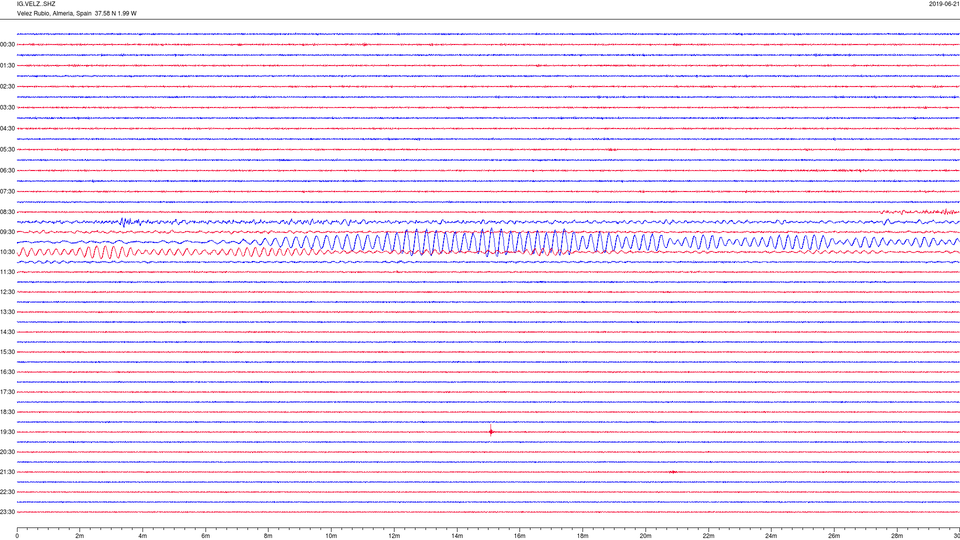Screen dimensions: 960x540
Task: Click the 2m axis tick label
Action: tap(80, 536)
